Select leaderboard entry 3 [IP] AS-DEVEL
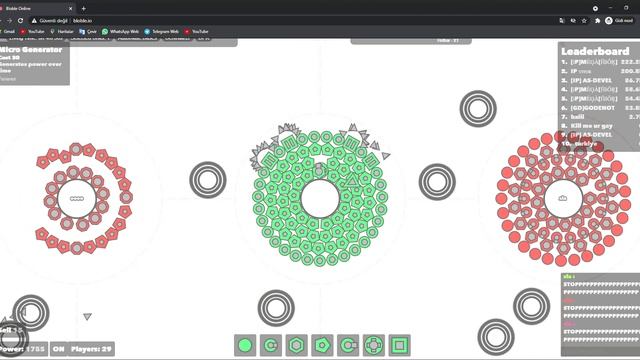Screen dimensions: 640x360 click(600, 80)
